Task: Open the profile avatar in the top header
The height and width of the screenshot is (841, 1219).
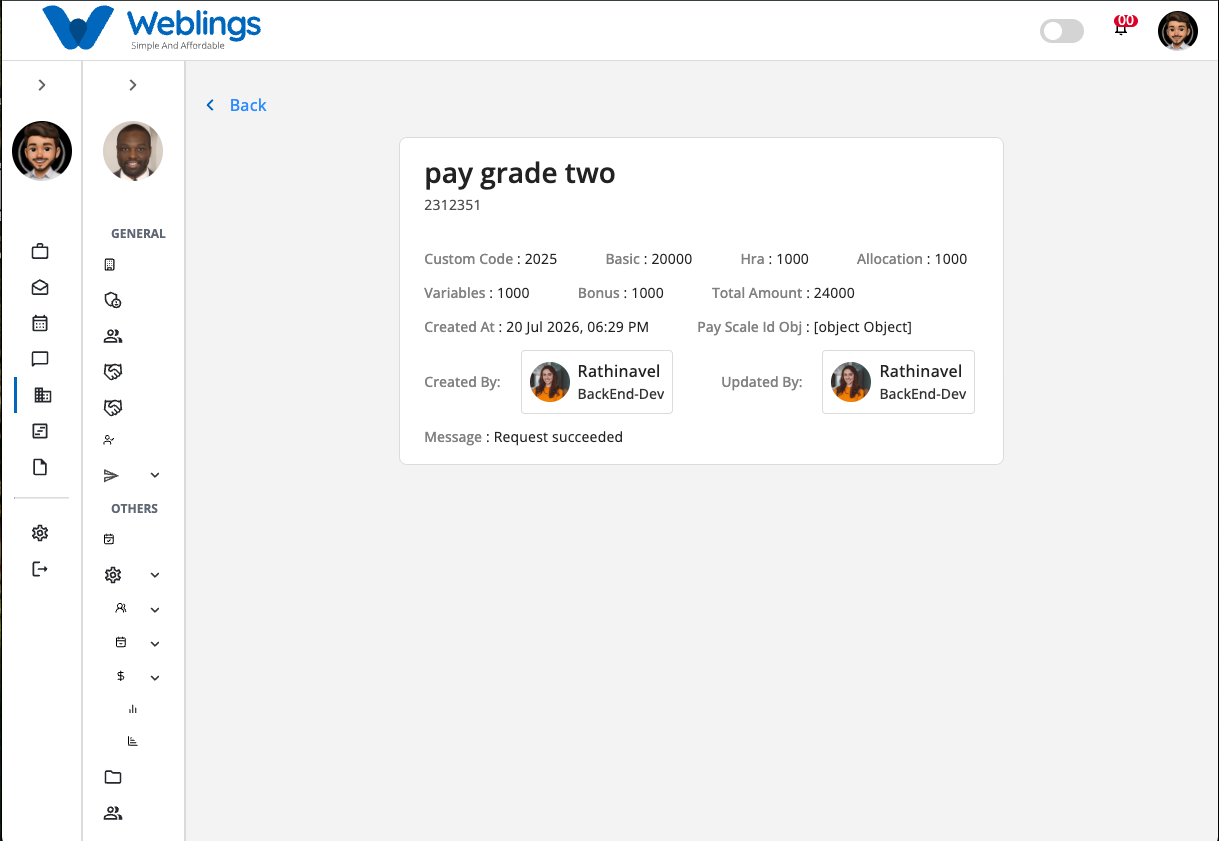Action: point(1178,31)
